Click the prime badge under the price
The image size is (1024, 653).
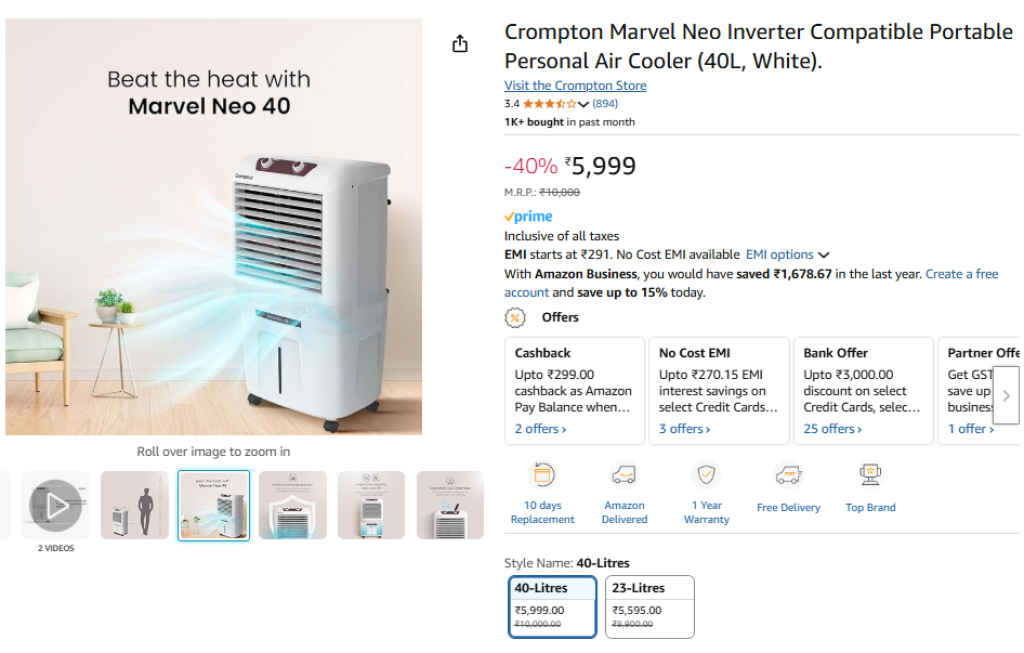(x=528, y=216)
